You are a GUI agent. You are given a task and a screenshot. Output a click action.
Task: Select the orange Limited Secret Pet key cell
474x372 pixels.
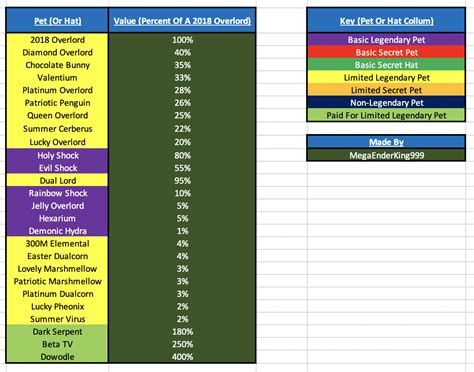pos(386,90)
